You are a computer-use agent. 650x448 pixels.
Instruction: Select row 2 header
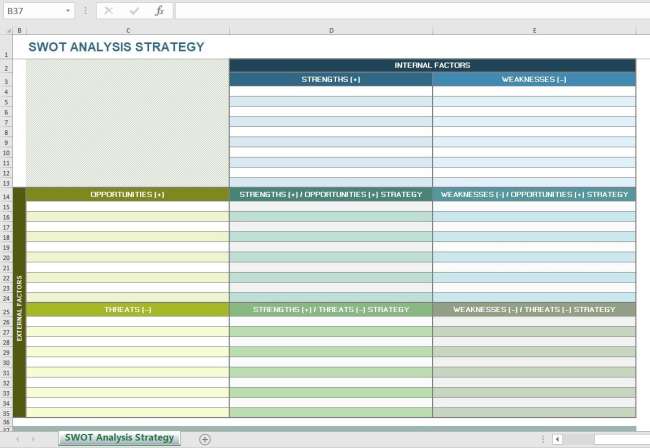click(x=6, y=68)
